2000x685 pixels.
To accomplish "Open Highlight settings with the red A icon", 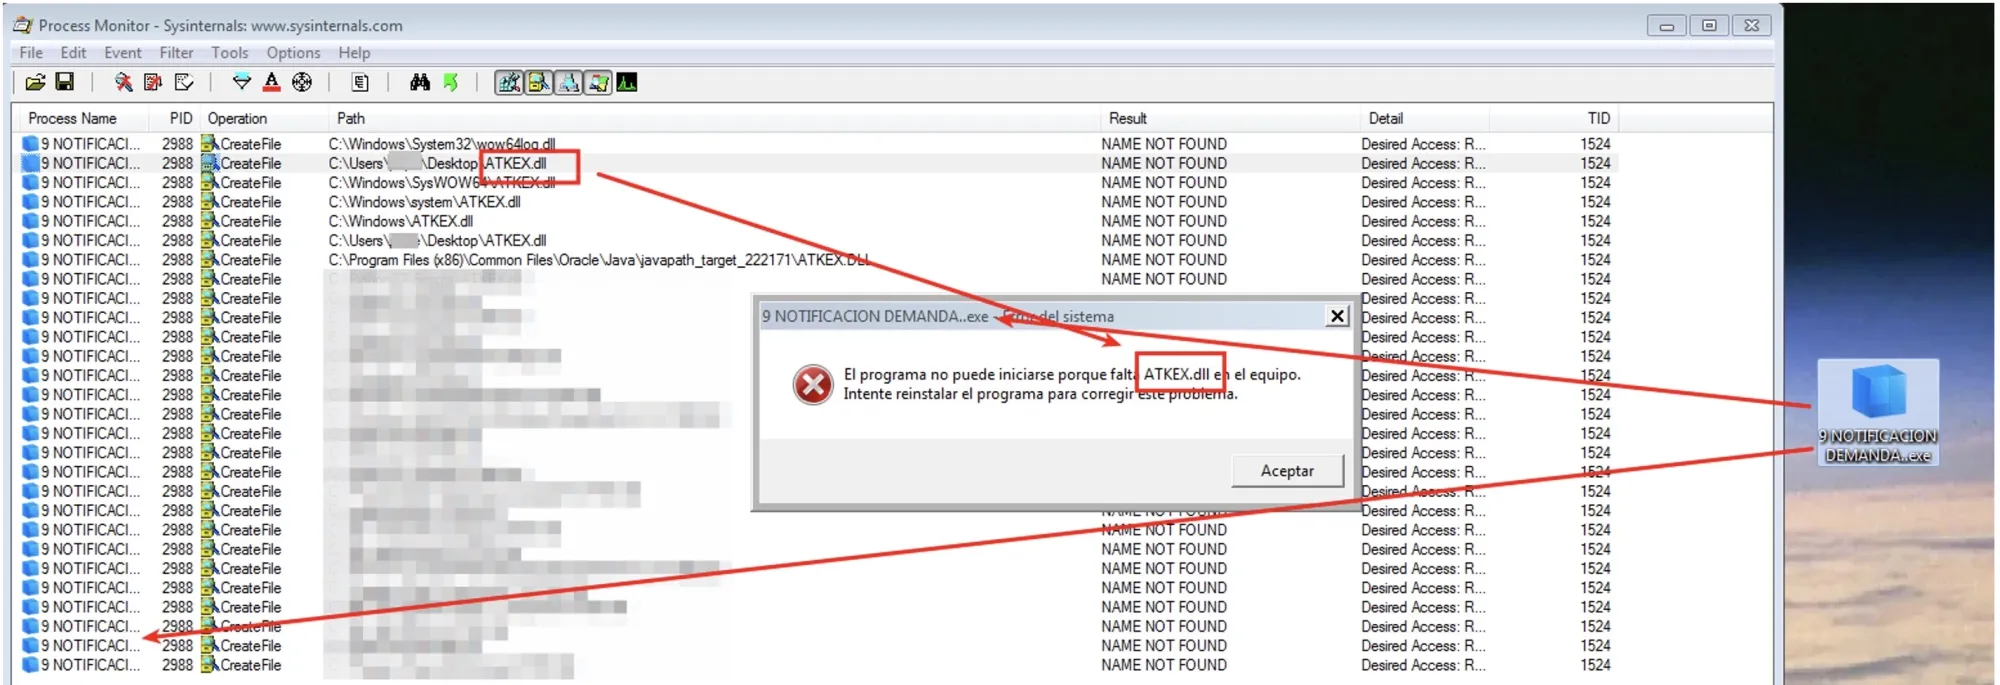I will [272, 82].
